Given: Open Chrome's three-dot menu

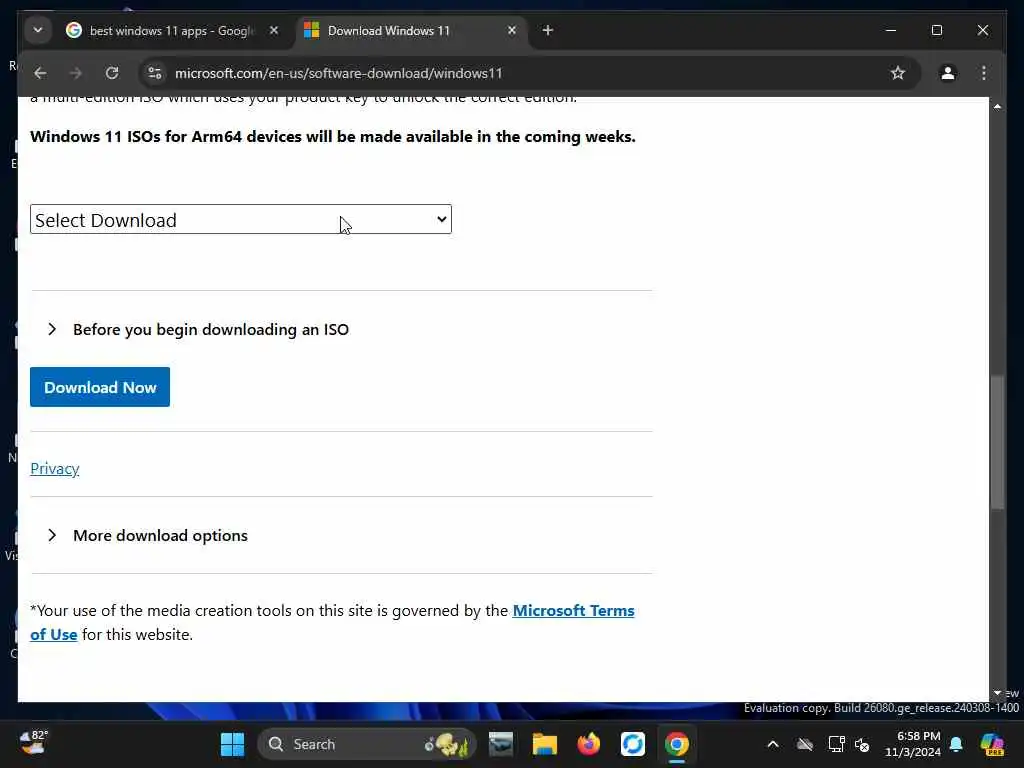Looking at the screenshot, I should 984,73.
